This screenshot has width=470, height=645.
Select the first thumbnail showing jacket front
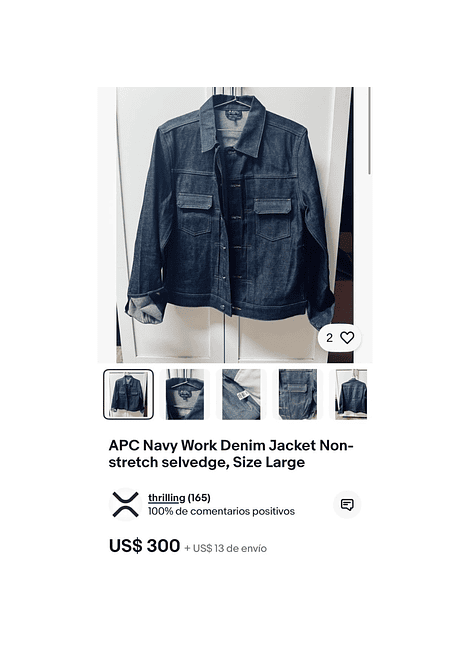[128, 394]
